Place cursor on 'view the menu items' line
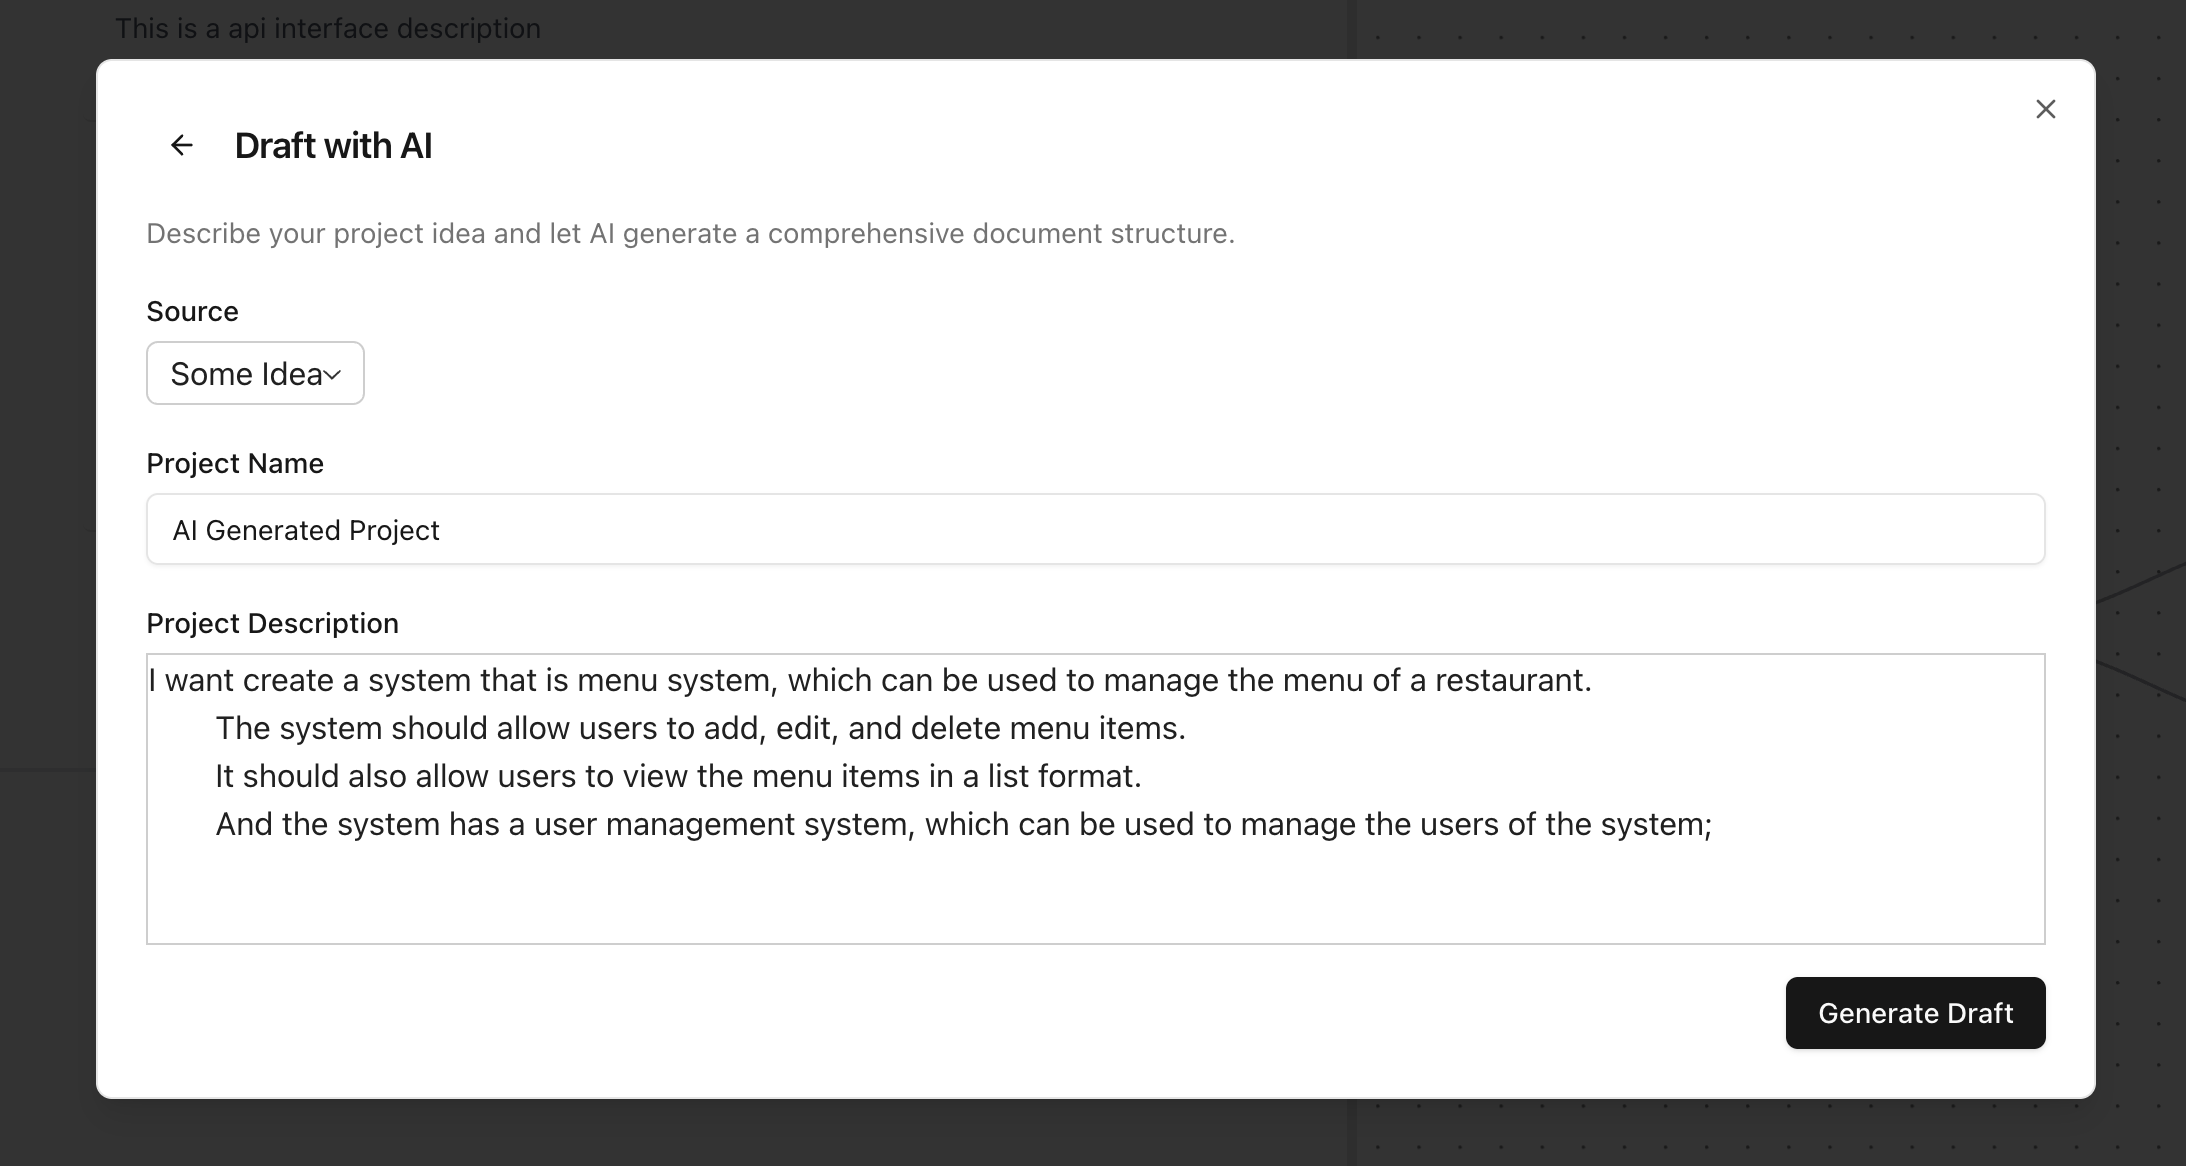 tap(678, 776)
